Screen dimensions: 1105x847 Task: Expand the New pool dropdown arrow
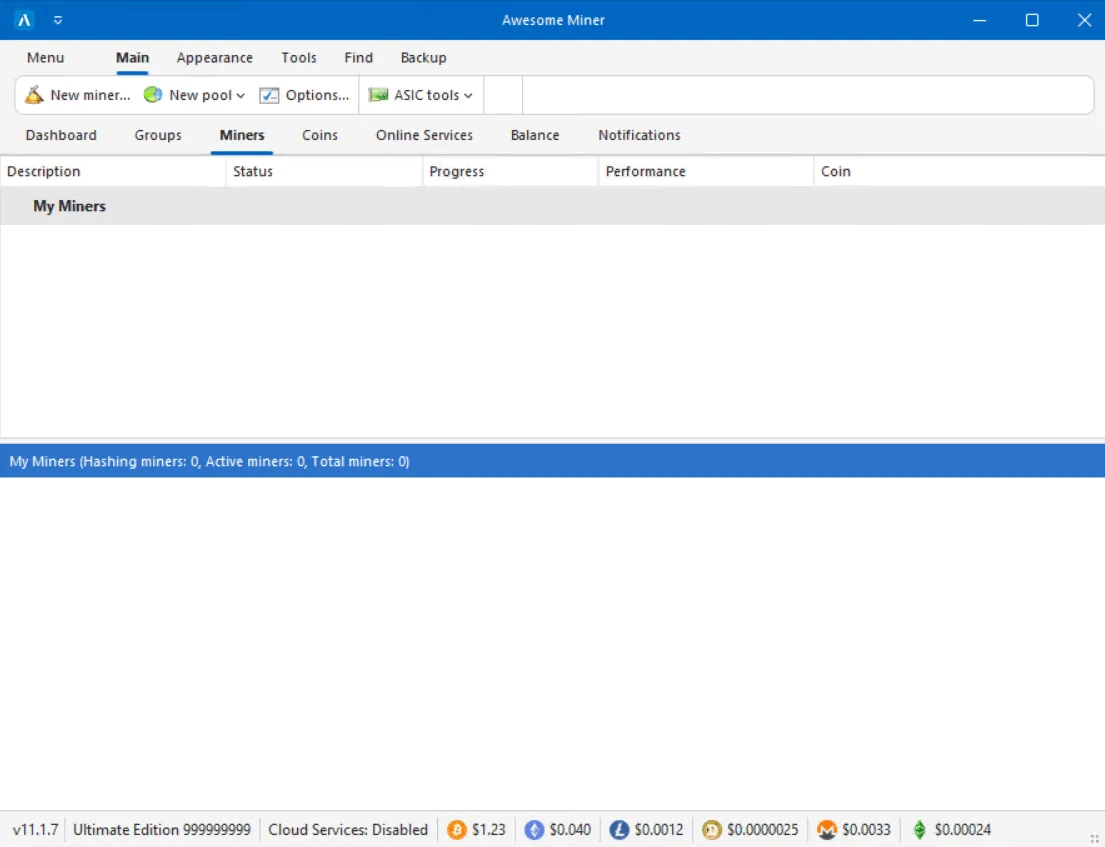[x=241, y=96]
